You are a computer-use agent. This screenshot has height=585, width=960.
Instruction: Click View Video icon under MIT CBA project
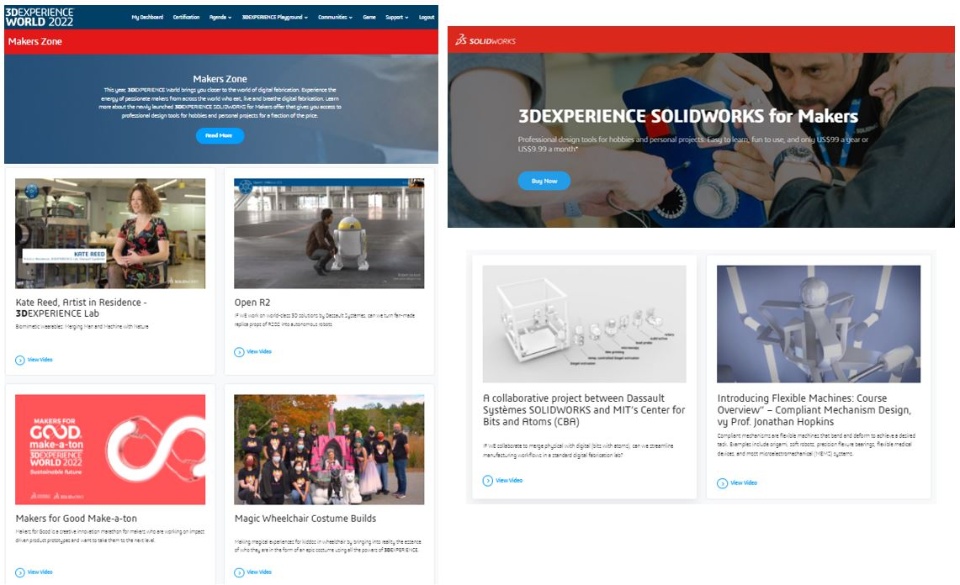click(x=487, y=481)
